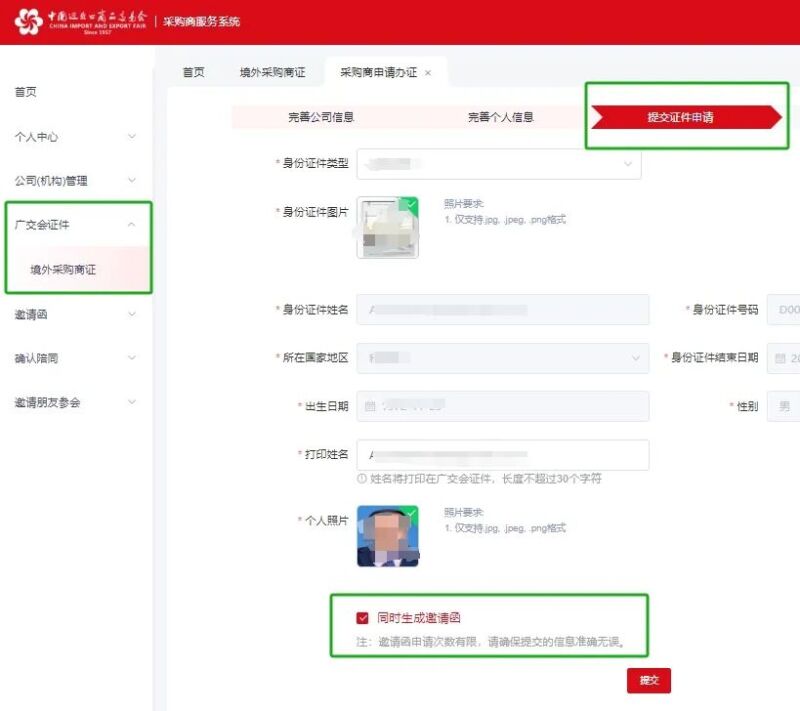Click the info icon under 打印姓名
The height and width of the screenshot is (711, 800).
click(x=361, y=479)
